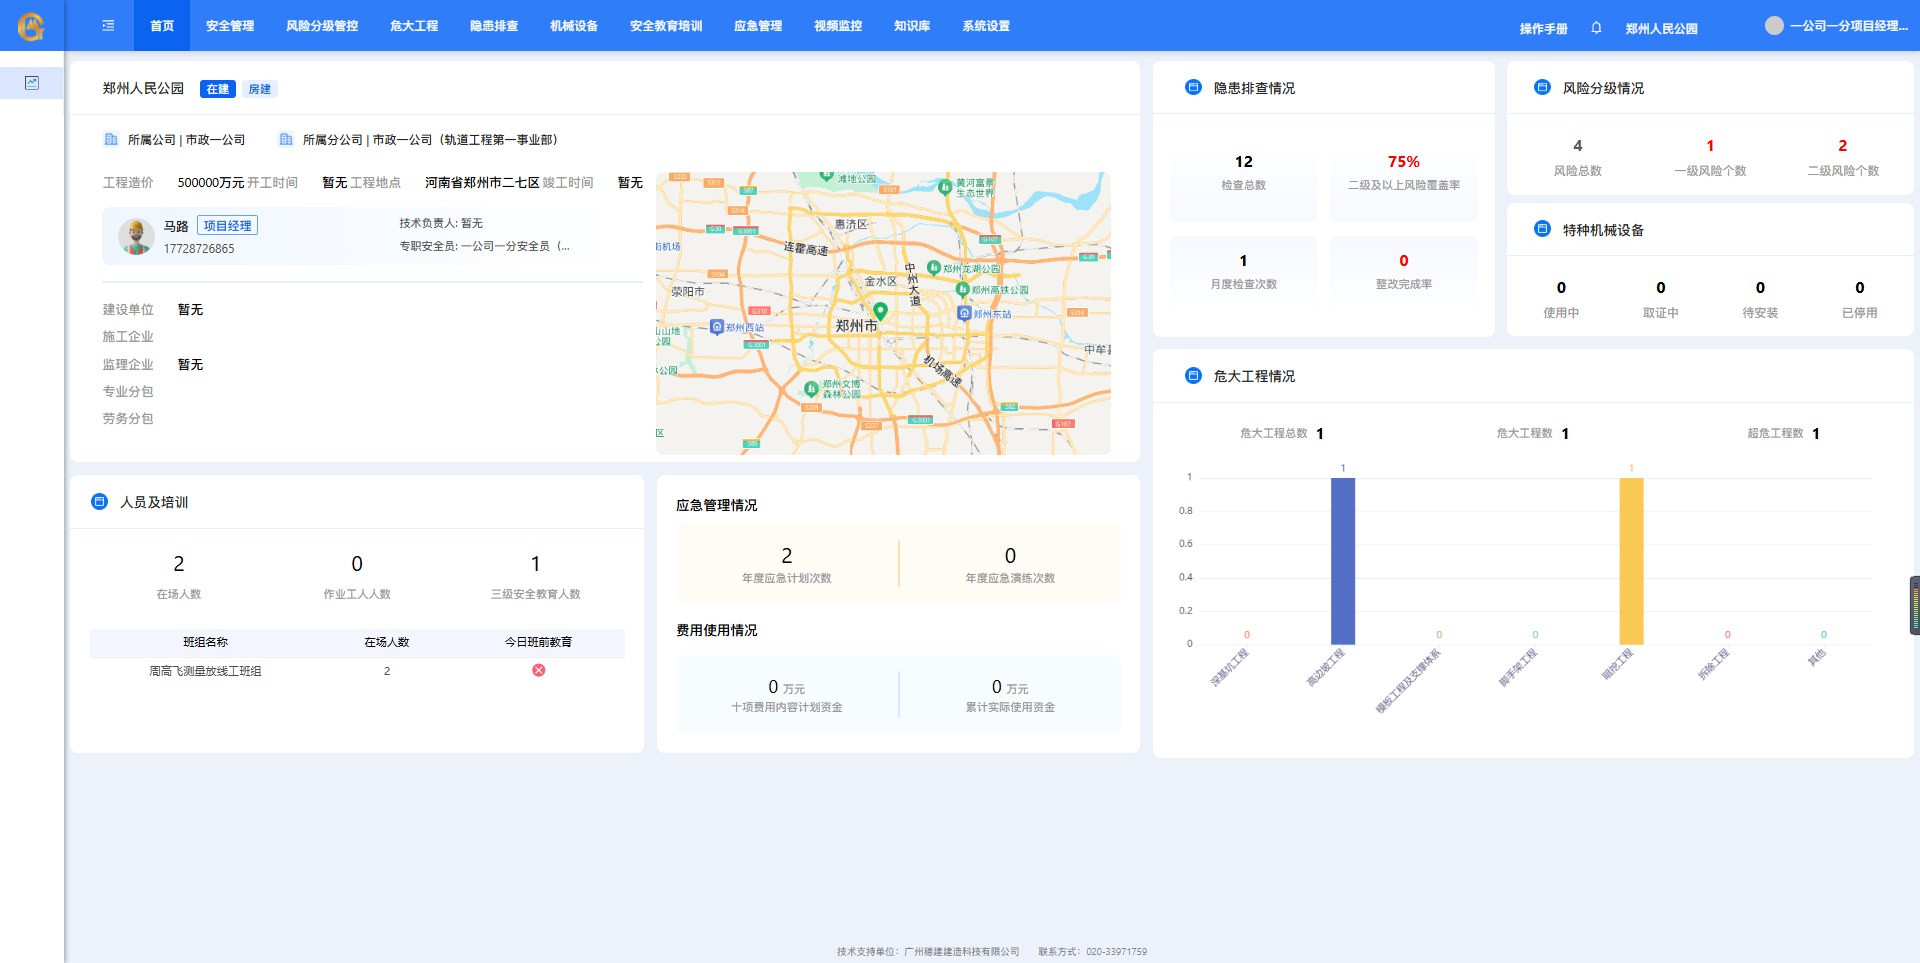Open the 安全管理 menu

click(230, 26)
